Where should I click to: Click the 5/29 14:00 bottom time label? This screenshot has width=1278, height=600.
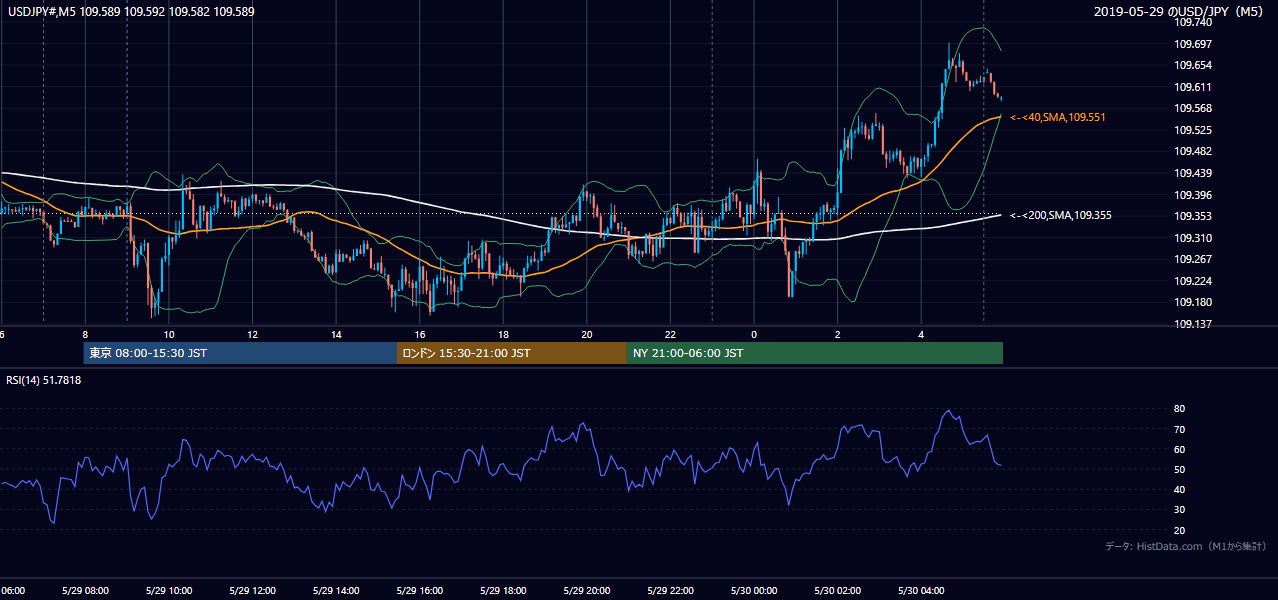click(335, 591)
